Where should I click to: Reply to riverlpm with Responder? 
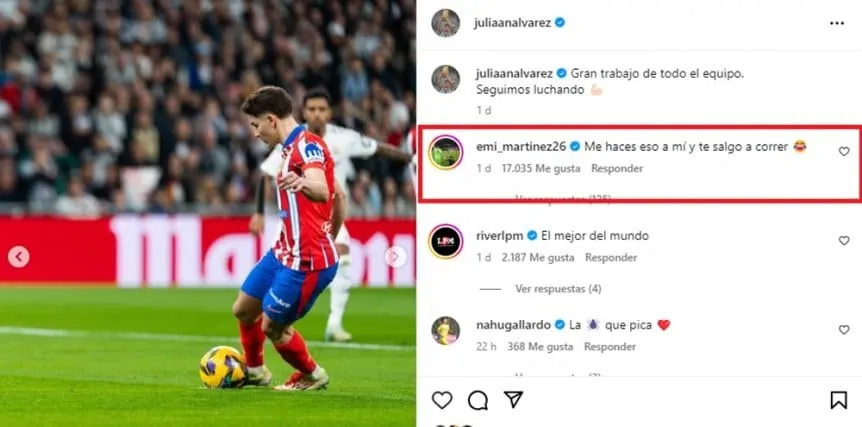coord(611,258)
